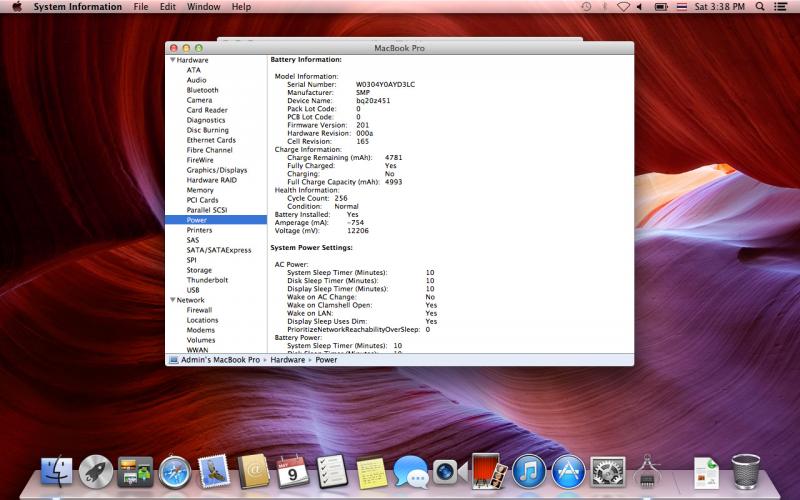Click System Information chip icon in dock
800x500 pixels.
coord(647,471)
